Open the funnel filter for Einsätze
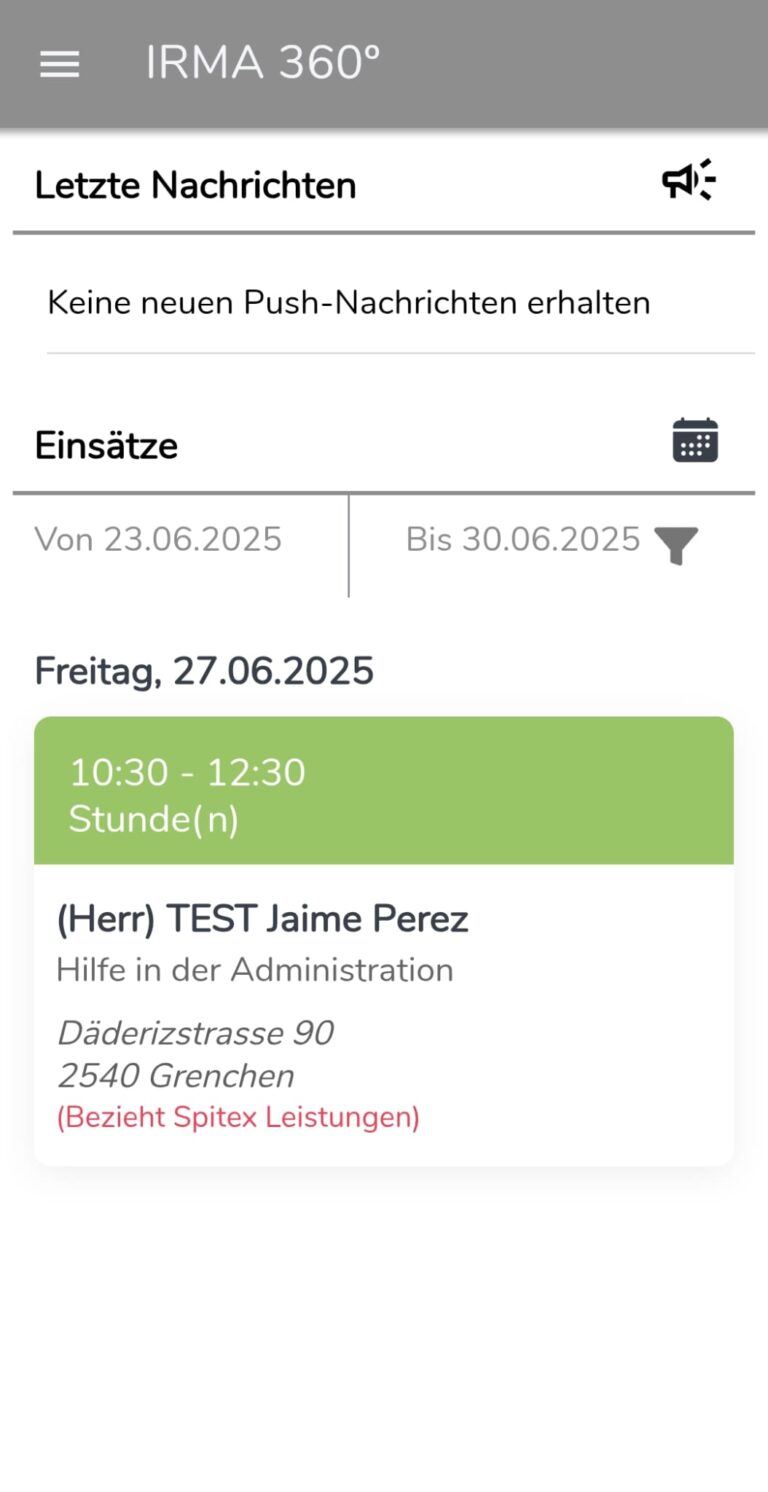The image size is (768, 1492). coord(676,545)
